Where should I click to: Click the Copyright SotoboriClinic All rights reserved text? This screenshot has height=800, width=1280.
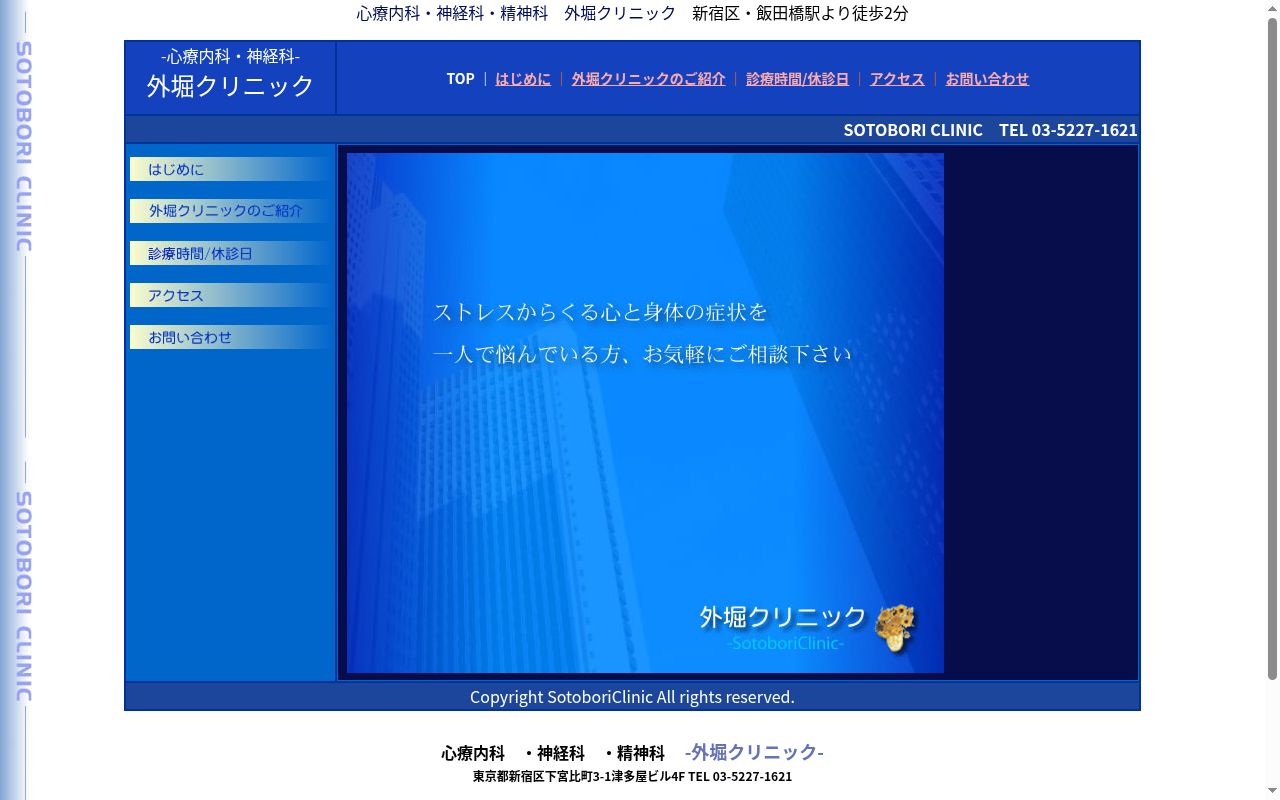click(632, 697)
